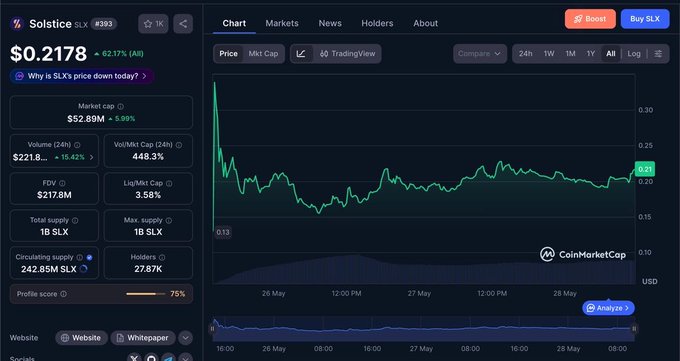The height and width of the screenshot is (361, 680).
Task: Click the 3.58% Liq/Mkt Cap value
Action: point(148,195)
